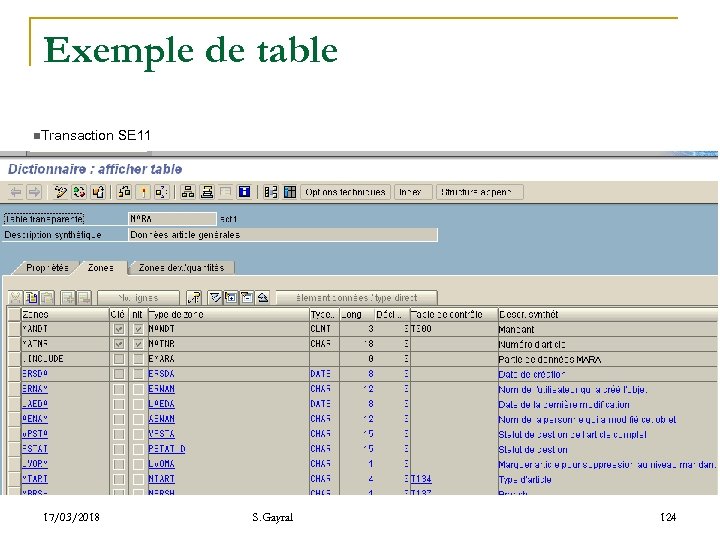The image size is (720, 540).
Task: Toggle Clé checkbox for MANDT row
Action: pos(119,329)
